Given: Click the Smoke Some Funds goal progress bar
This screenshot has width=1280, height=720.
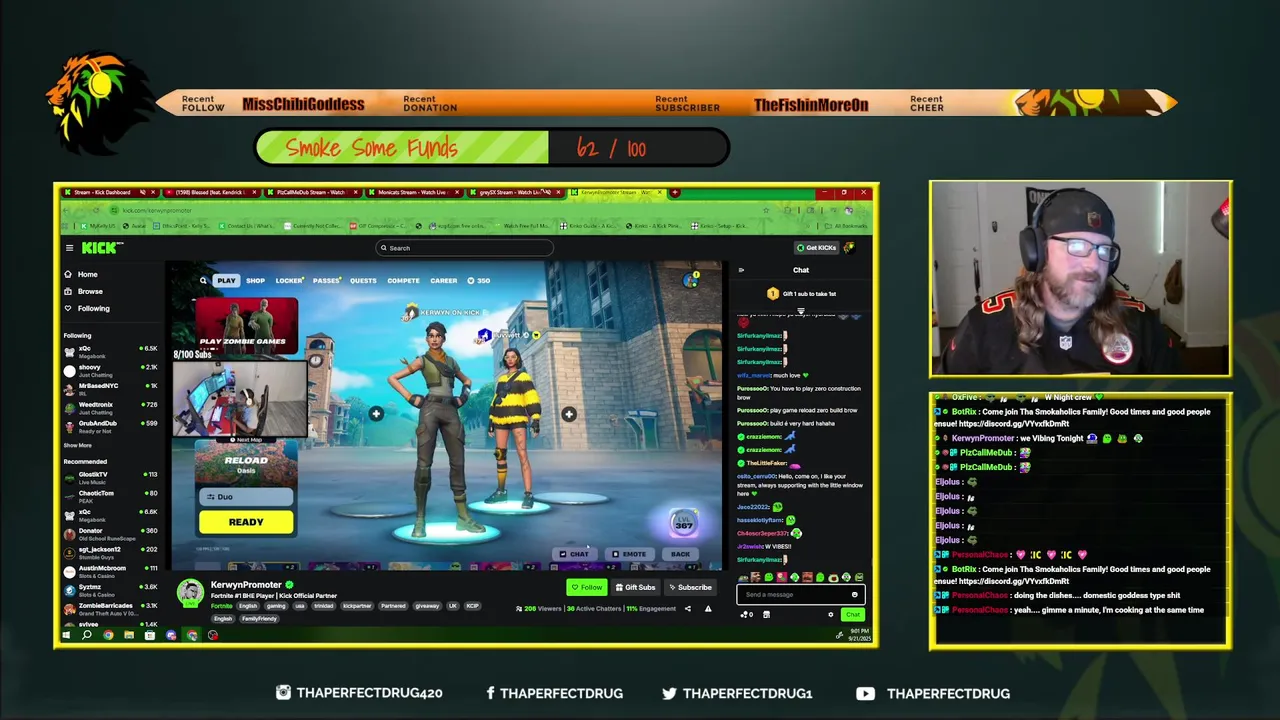Looking at the screenshot, I should (491, 148).
